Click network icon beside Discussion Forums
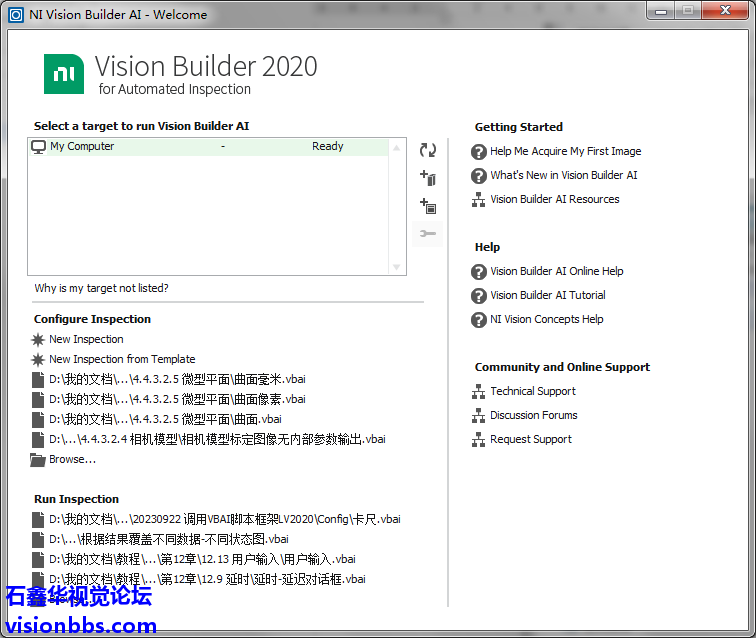This screenshot has width=756, height=638. pyautogui.click(x=478, y=416)
